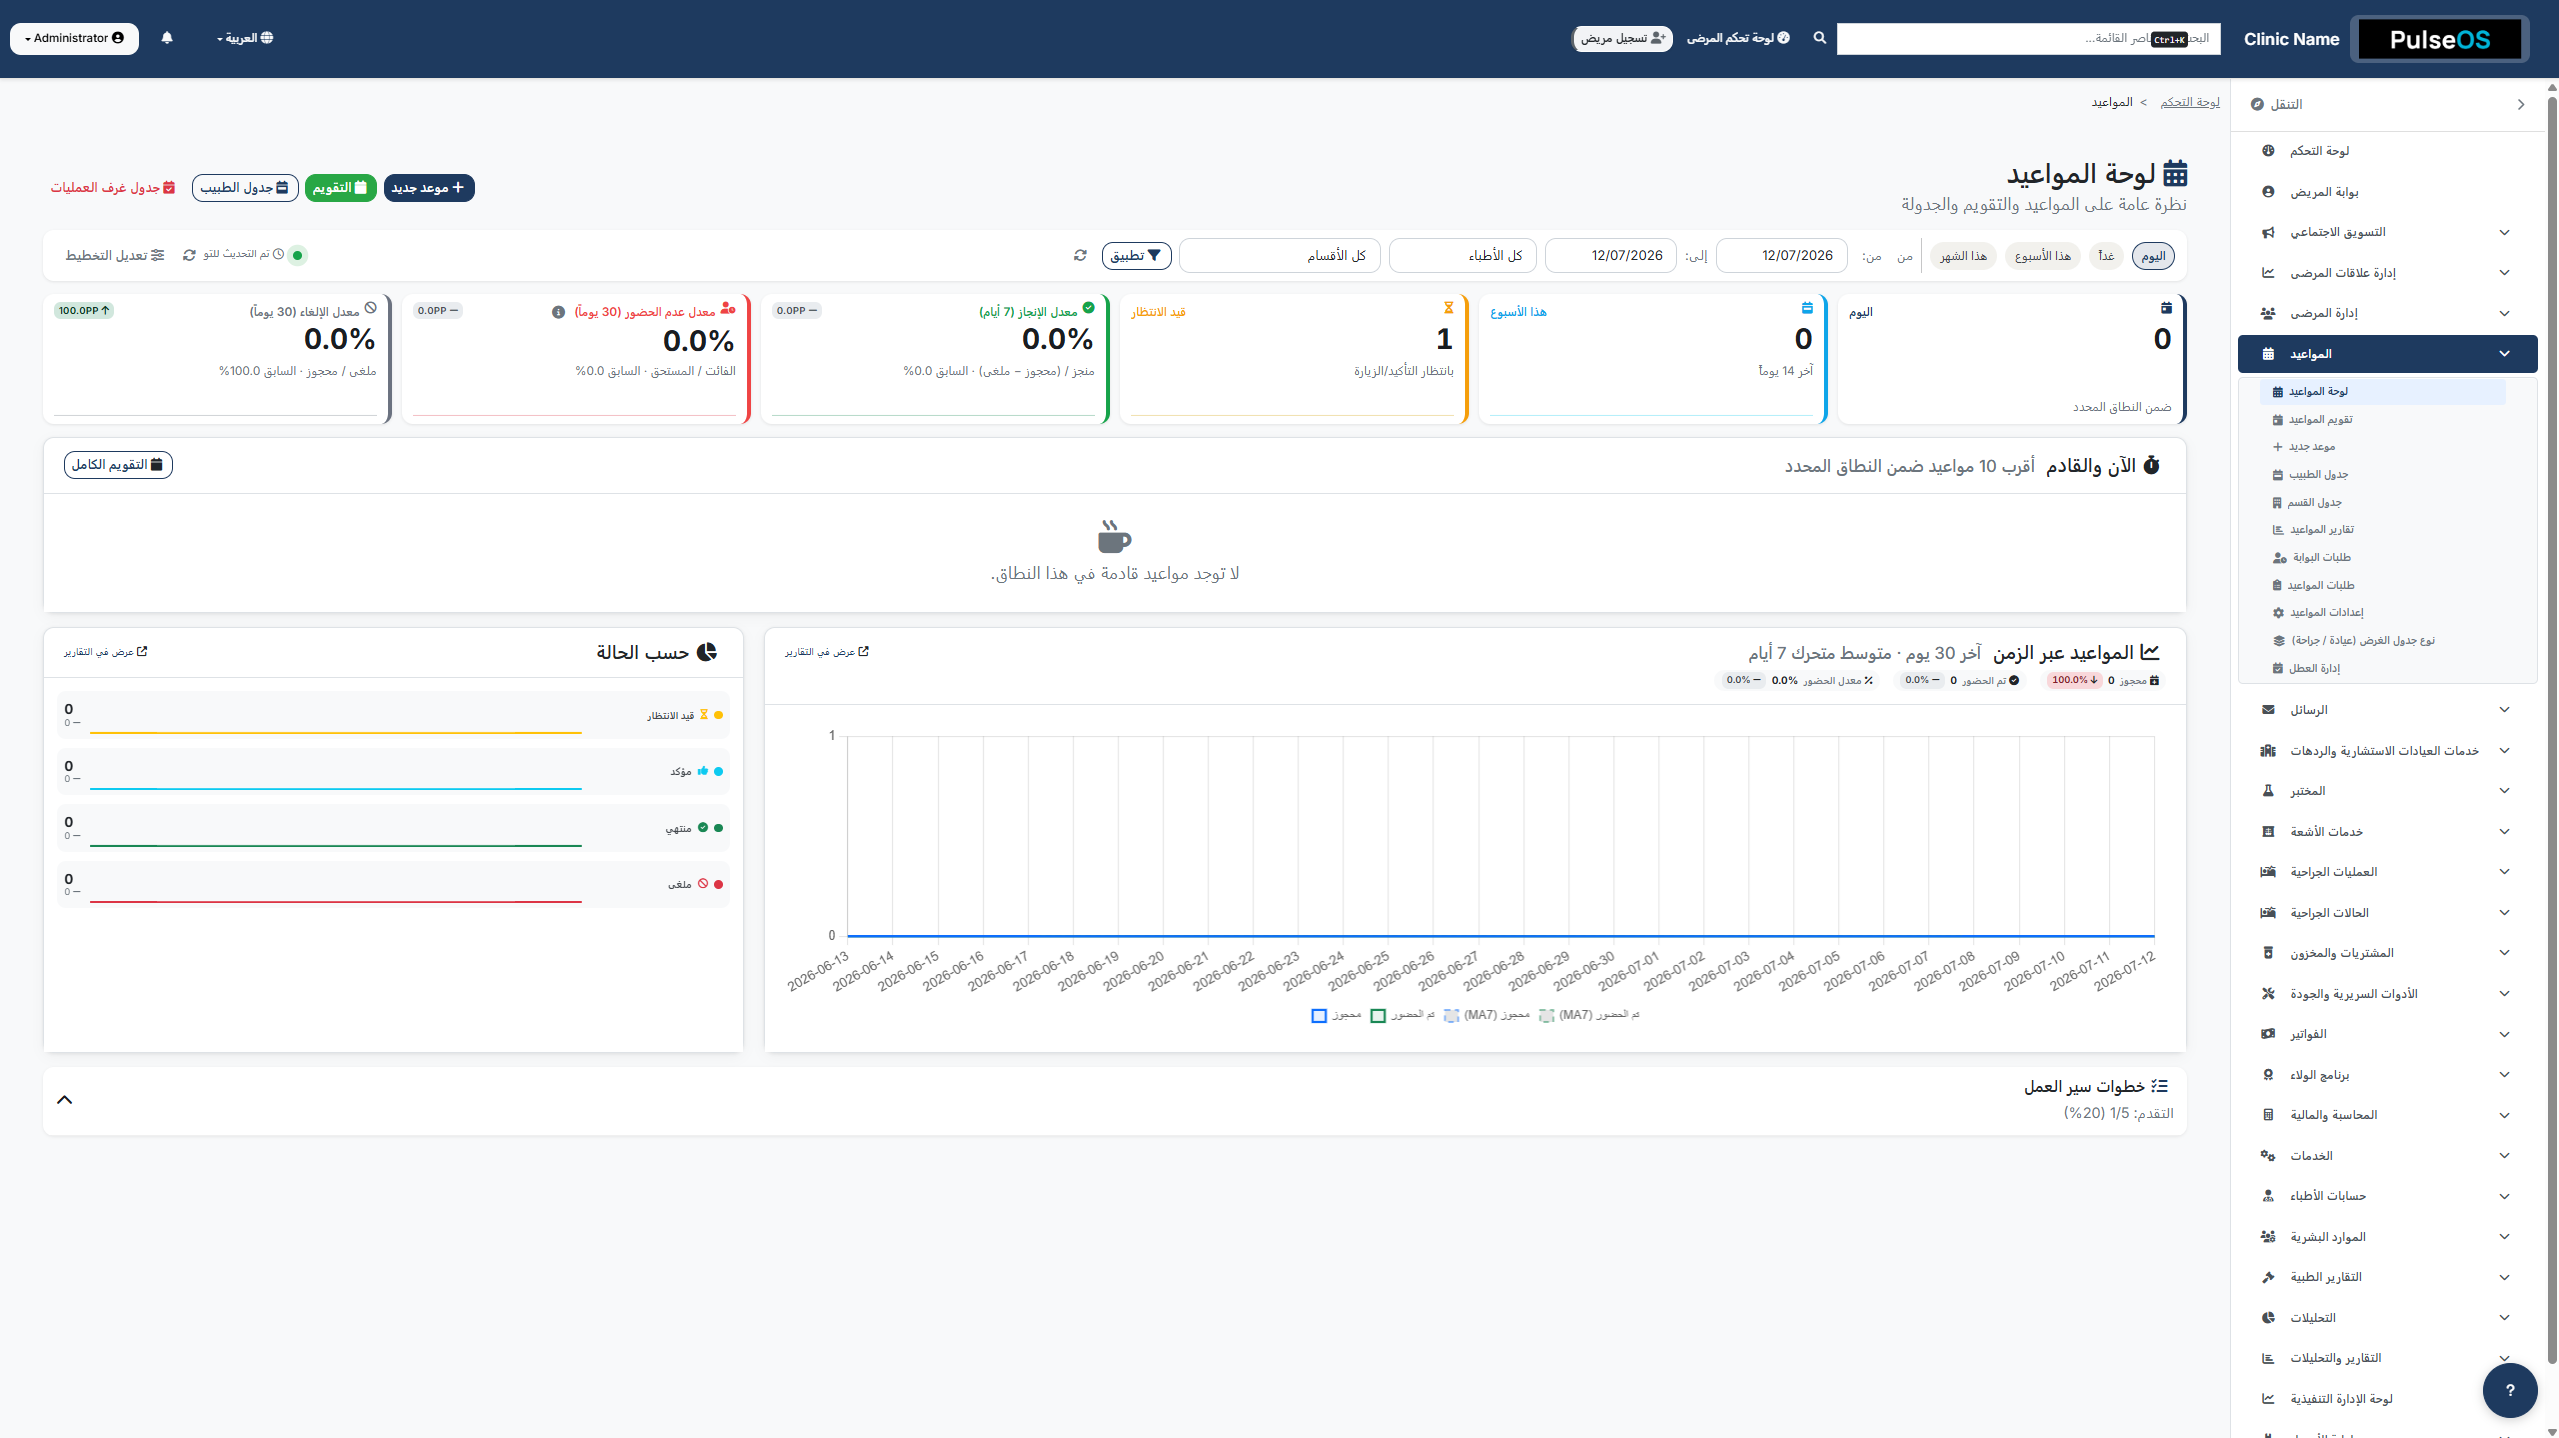Image resolution: width=2559 pixels, height=1438 pixels.
Task: Click the تطبيق filter button
Action: point(1136,256)
